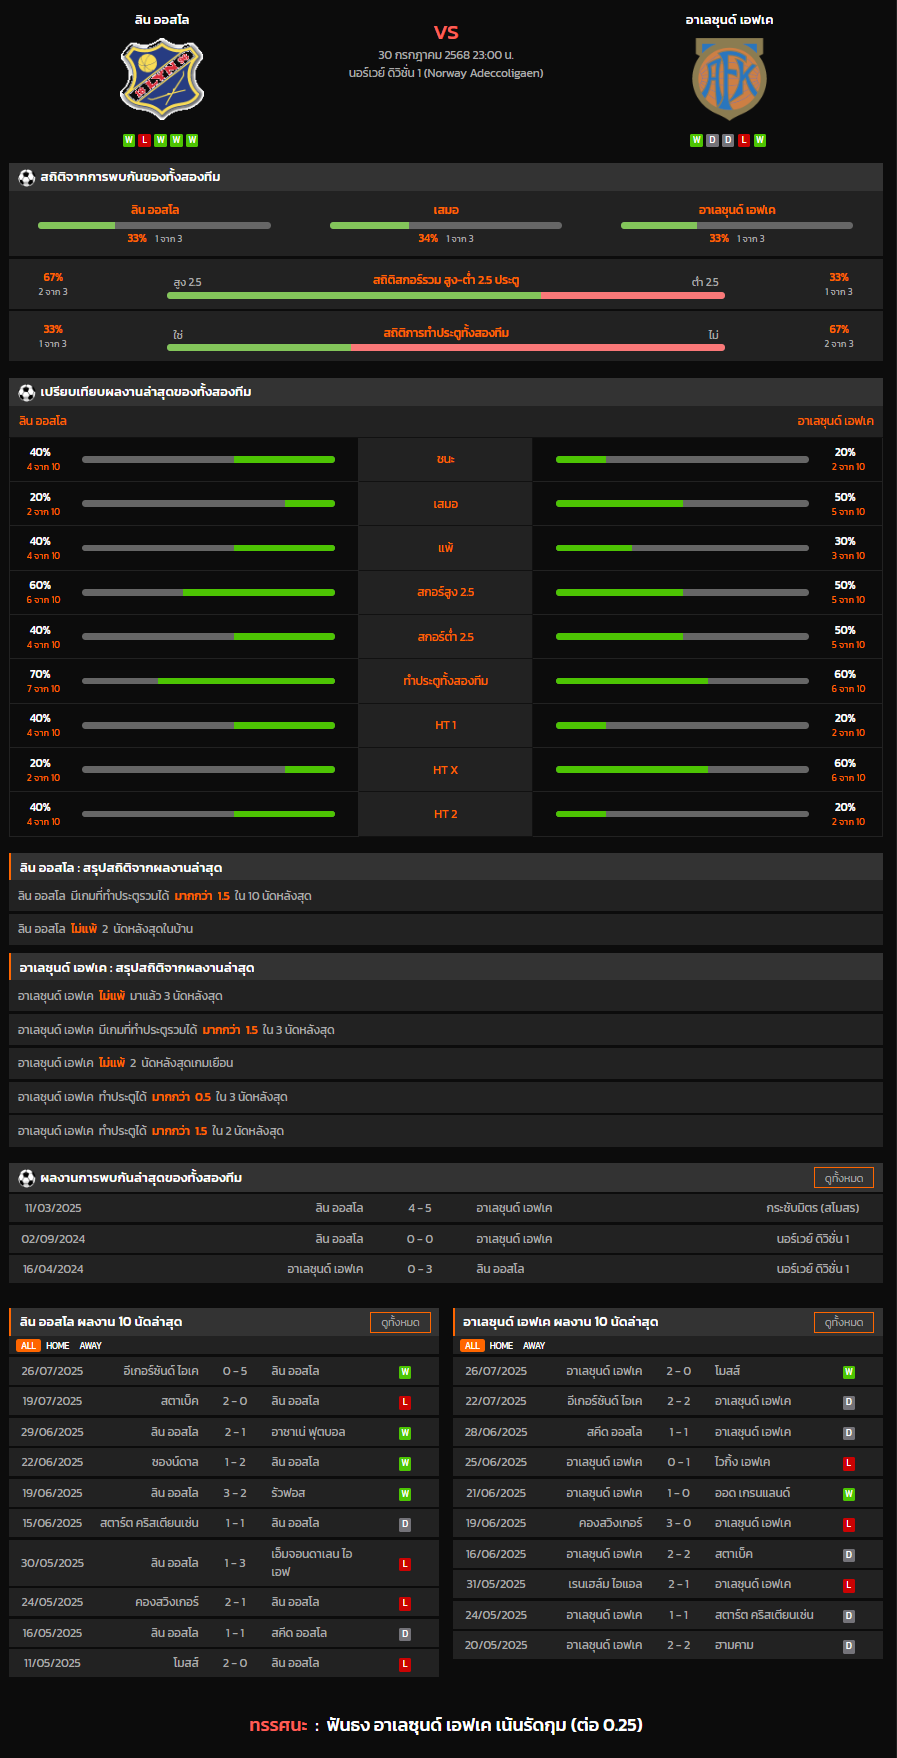
Task: Select AWAY filter in Lyn Oslo last 10 matches
Action: click(x=91, y=1346)
